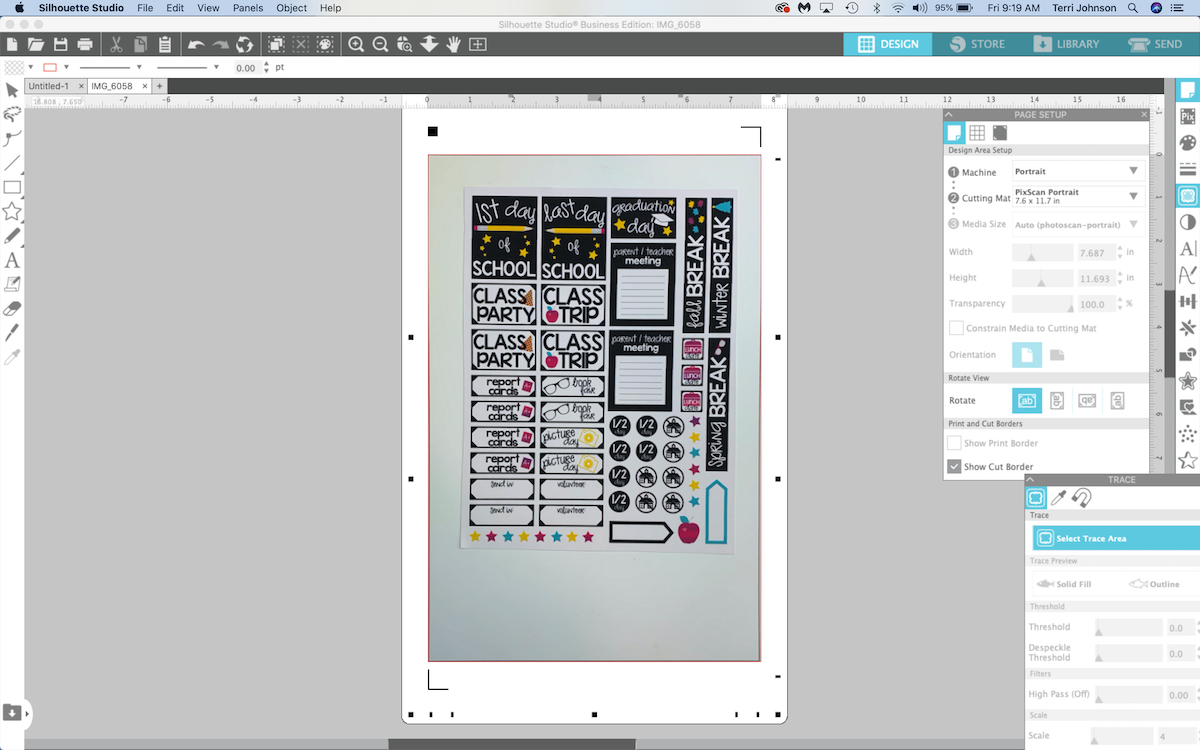Screen dimensions: 1200x750
Task: Choose the Draw a Rectangle tool
Action: (12, 187)
